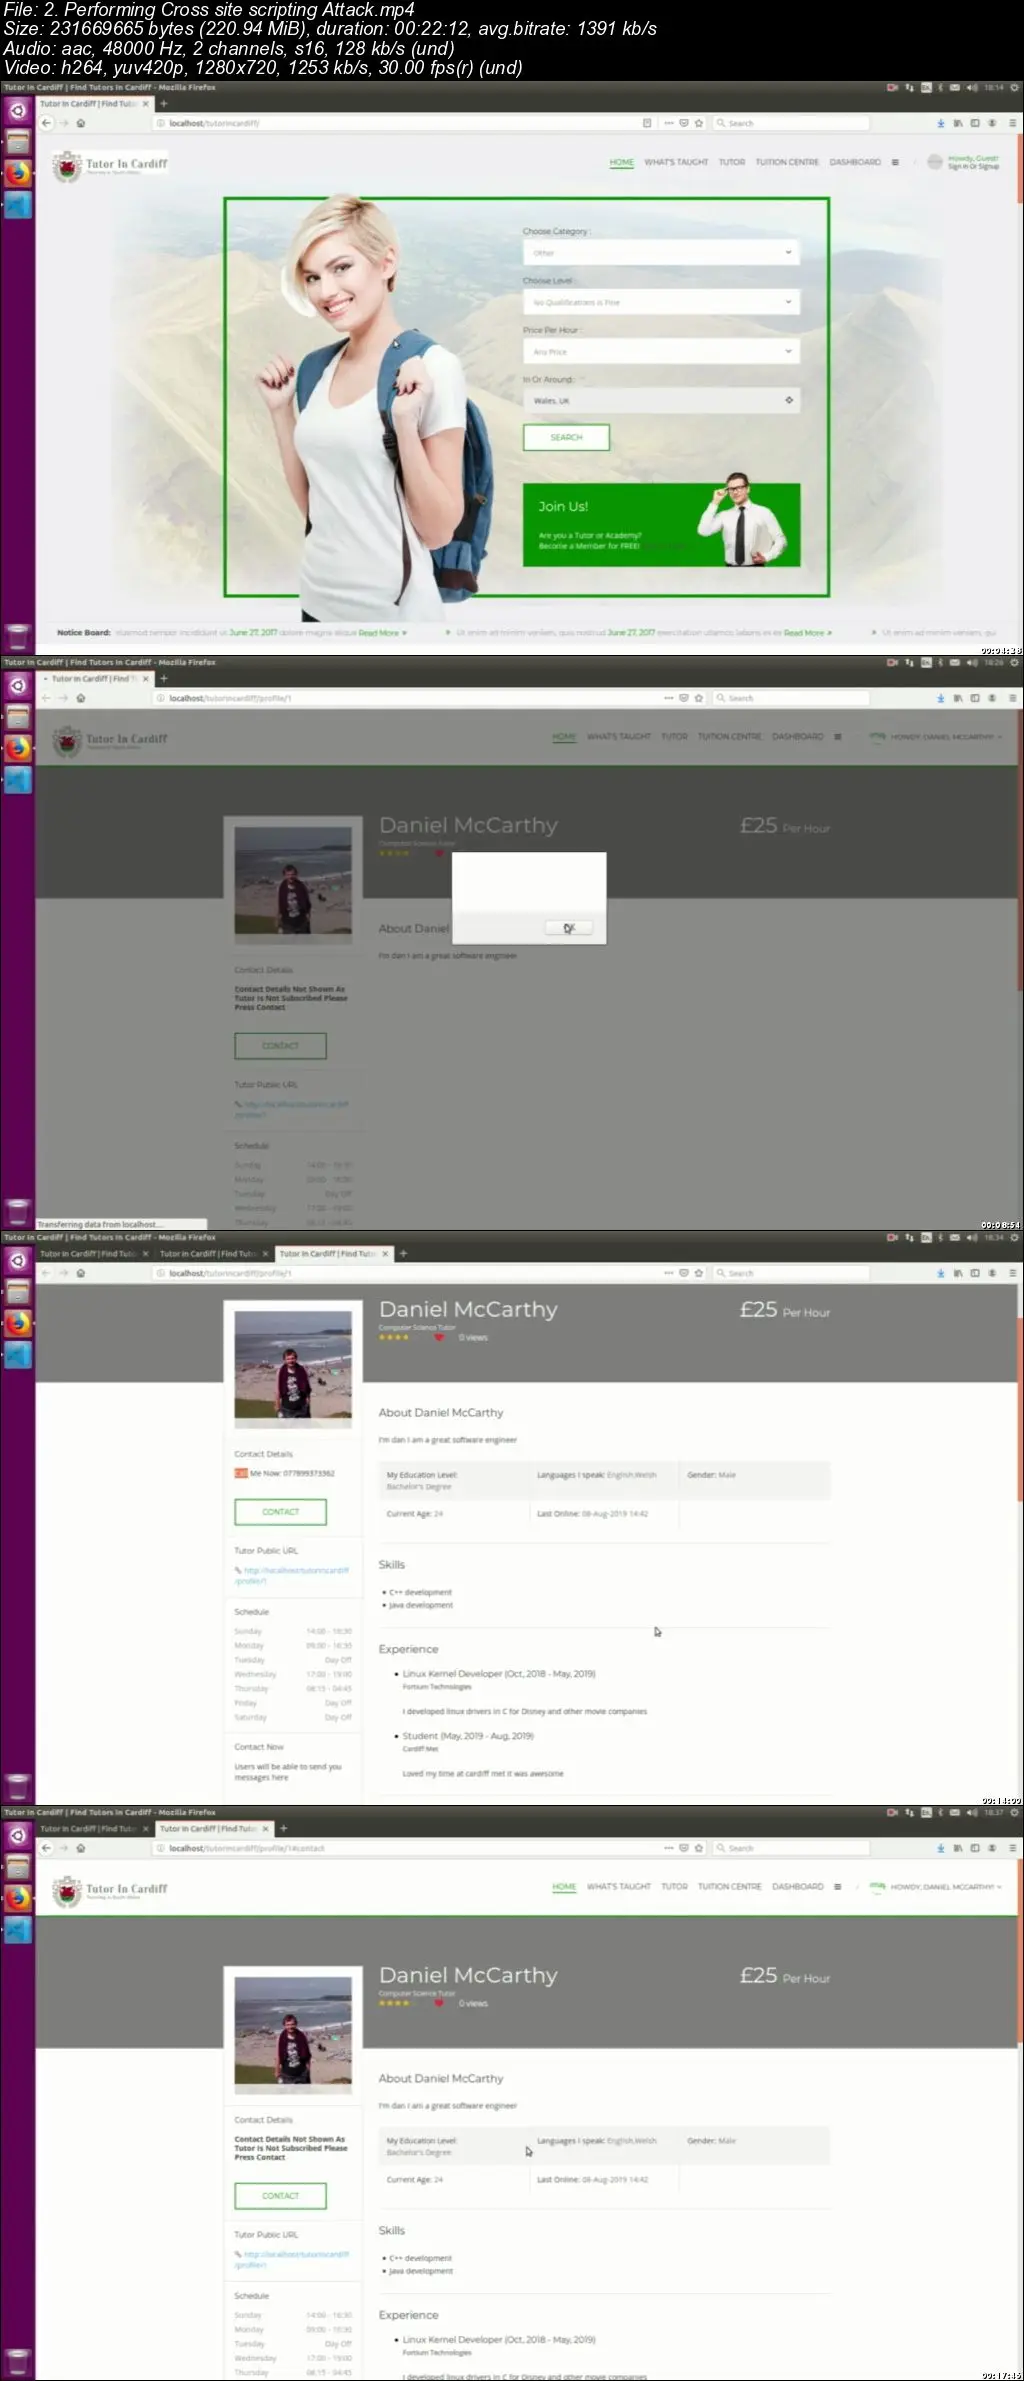Click the Firefox back arrow in the #contact frame
The width and height of the screenshot is (1024, 2381).
pos(46,1848)
